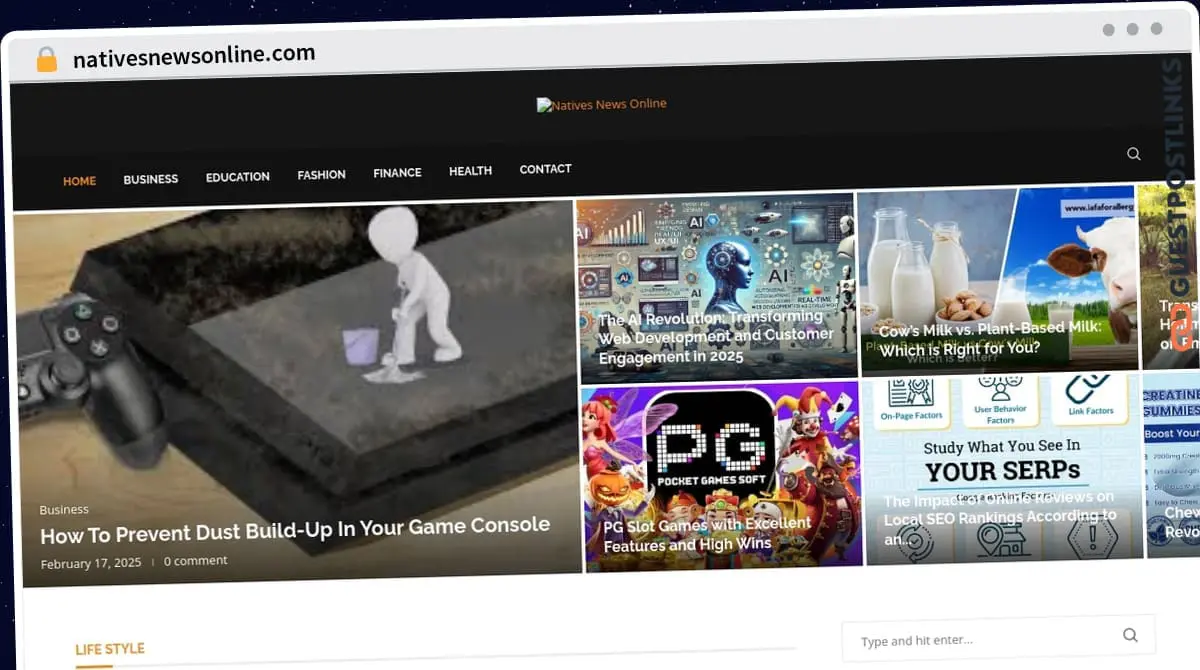
Task: Click the nativesnewsonline.com address text
Action: pos(194,56)
